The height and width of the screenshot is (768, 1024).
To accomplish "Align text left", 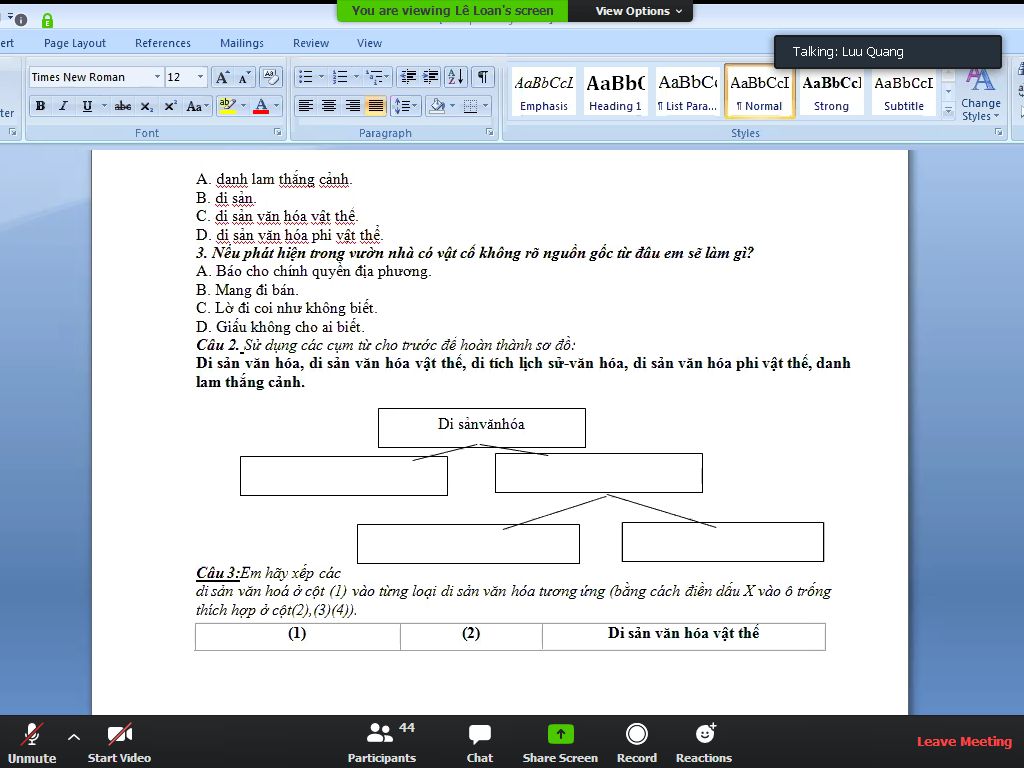I will coord(306,106).
